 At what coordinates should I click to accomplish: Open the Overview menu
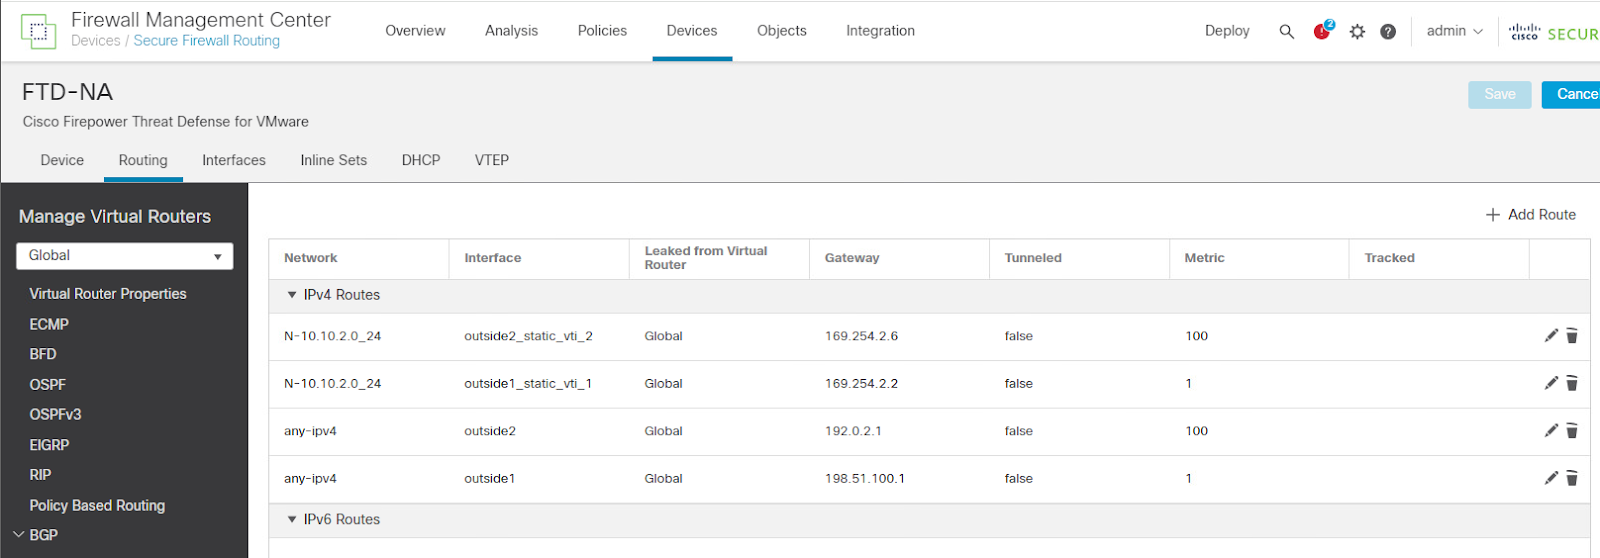click(415, 31)
